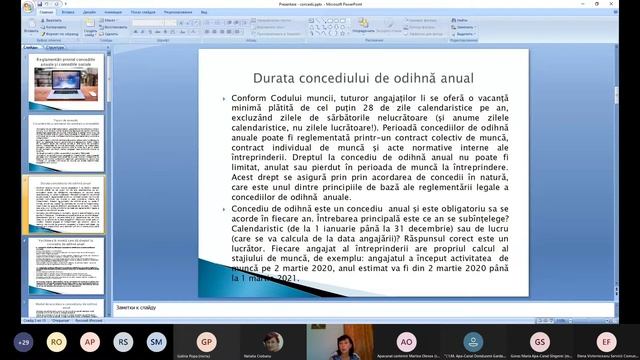
Task: Open the Дизайн ribbon tab
Action: tap(89, 12)
